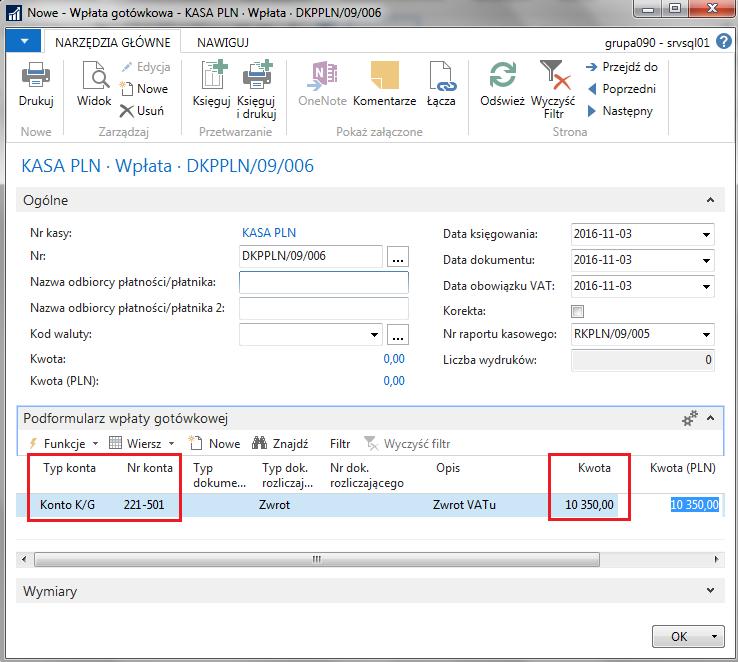This screenshot has width=738, height=662.
Task: Click the Nr field DKPPLN/09/006
Action: click(311, 256)
